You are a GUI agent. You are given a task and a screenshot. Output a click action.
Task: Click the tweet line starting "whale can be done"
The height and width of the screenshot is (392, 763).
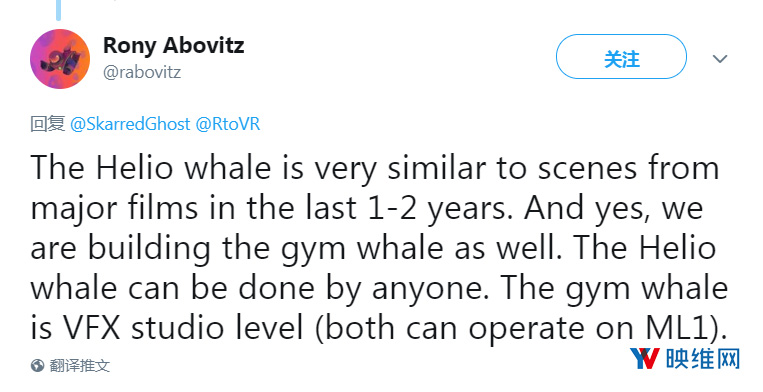(x=379, y=289)
